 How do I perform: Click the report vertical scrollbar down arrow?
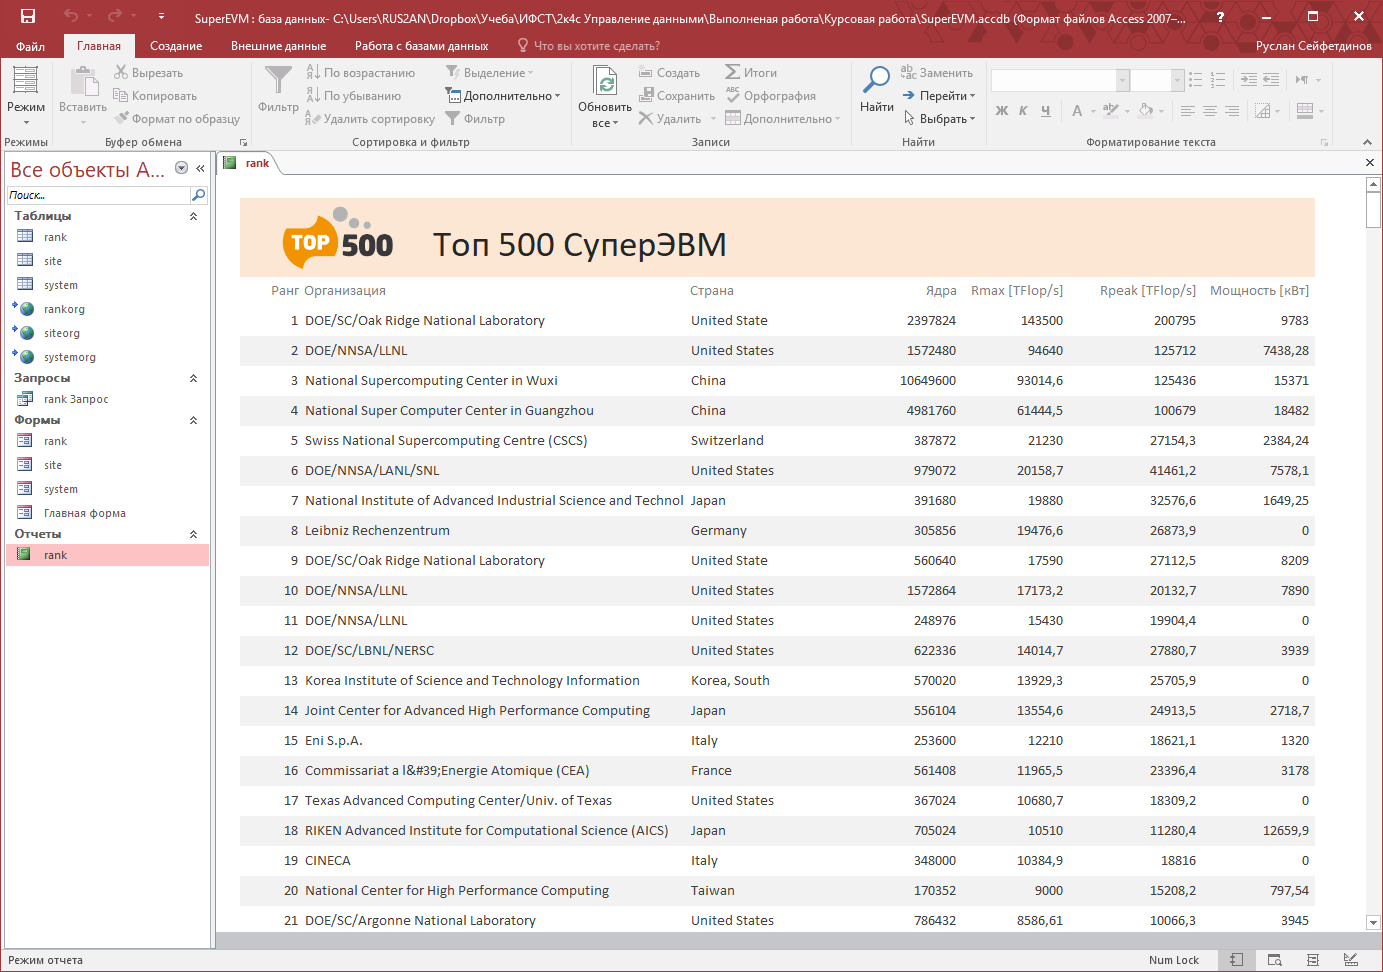point(1373,923)
